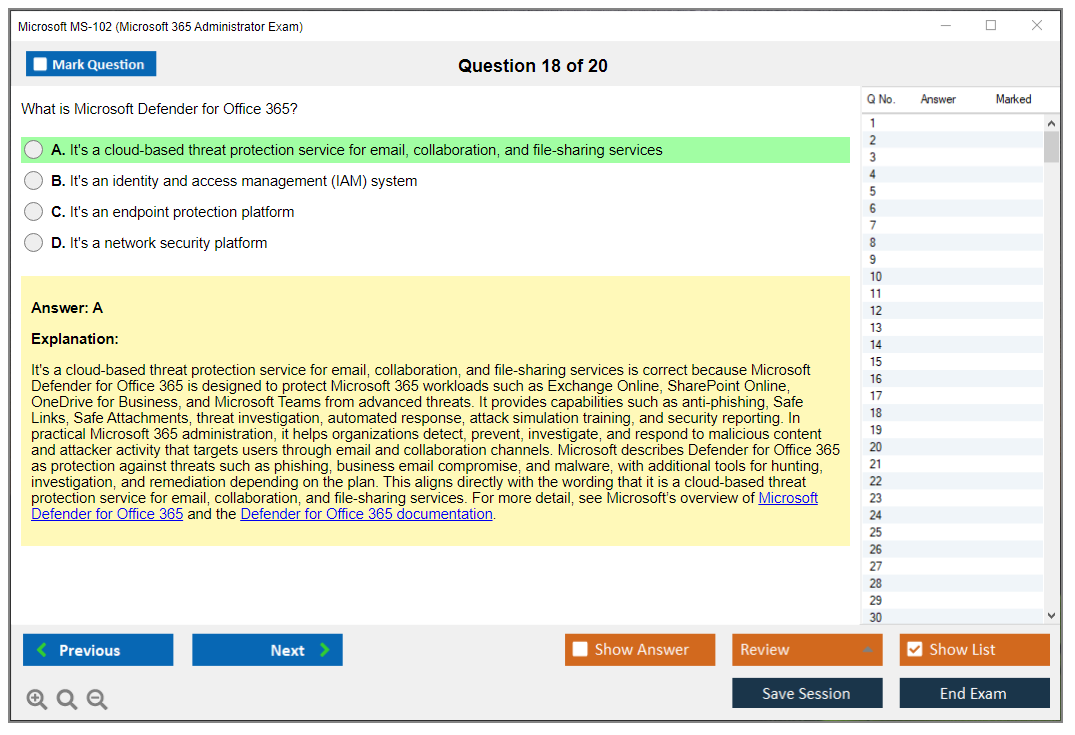
Task: Click the cloud-based threat protection answer text
Action: (x=366, y=150)
